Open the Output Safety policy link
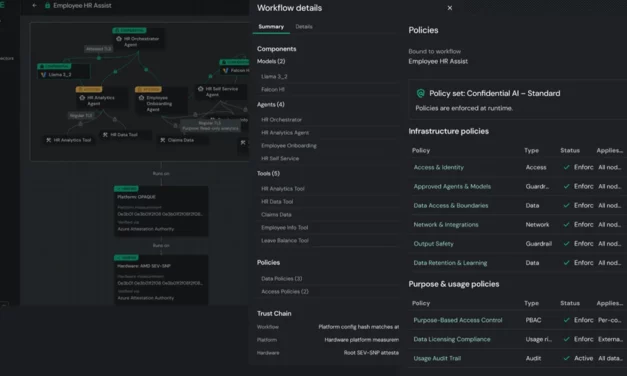The width and height of the screenshot is (627, 376). click(433, 244)
